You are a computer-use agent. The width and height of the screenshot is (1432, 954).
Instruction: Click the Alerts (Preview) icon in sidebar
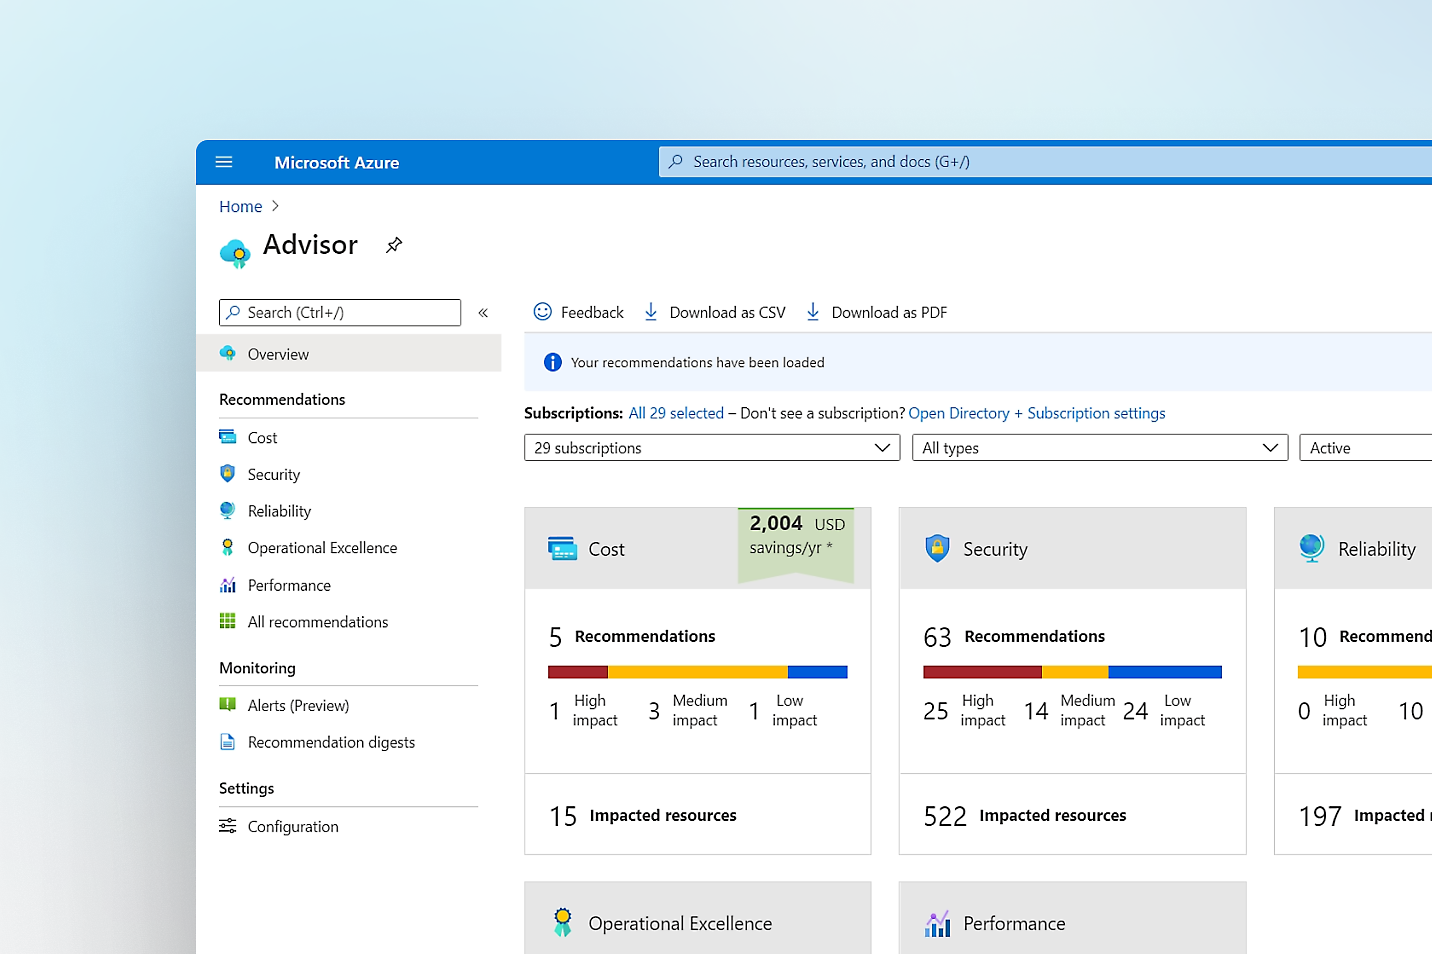pos(228,705)
